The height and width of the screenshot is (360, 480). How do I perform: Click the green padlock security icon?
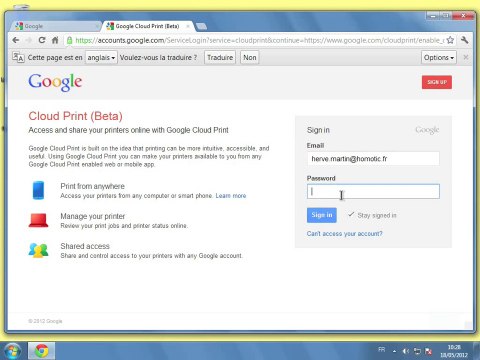coord(69,40)
